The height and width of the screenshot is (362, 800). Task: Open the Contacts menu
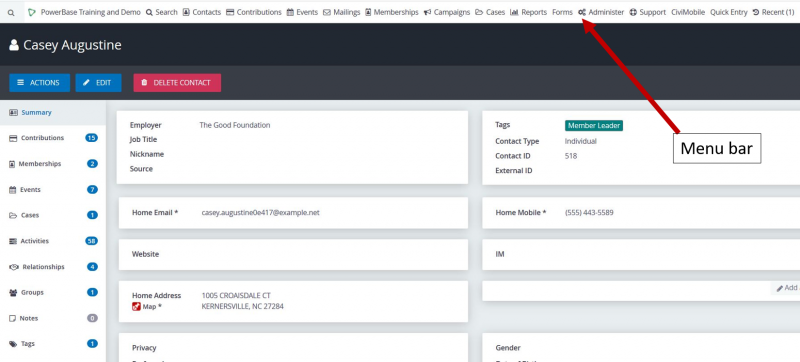pos(202,12)
